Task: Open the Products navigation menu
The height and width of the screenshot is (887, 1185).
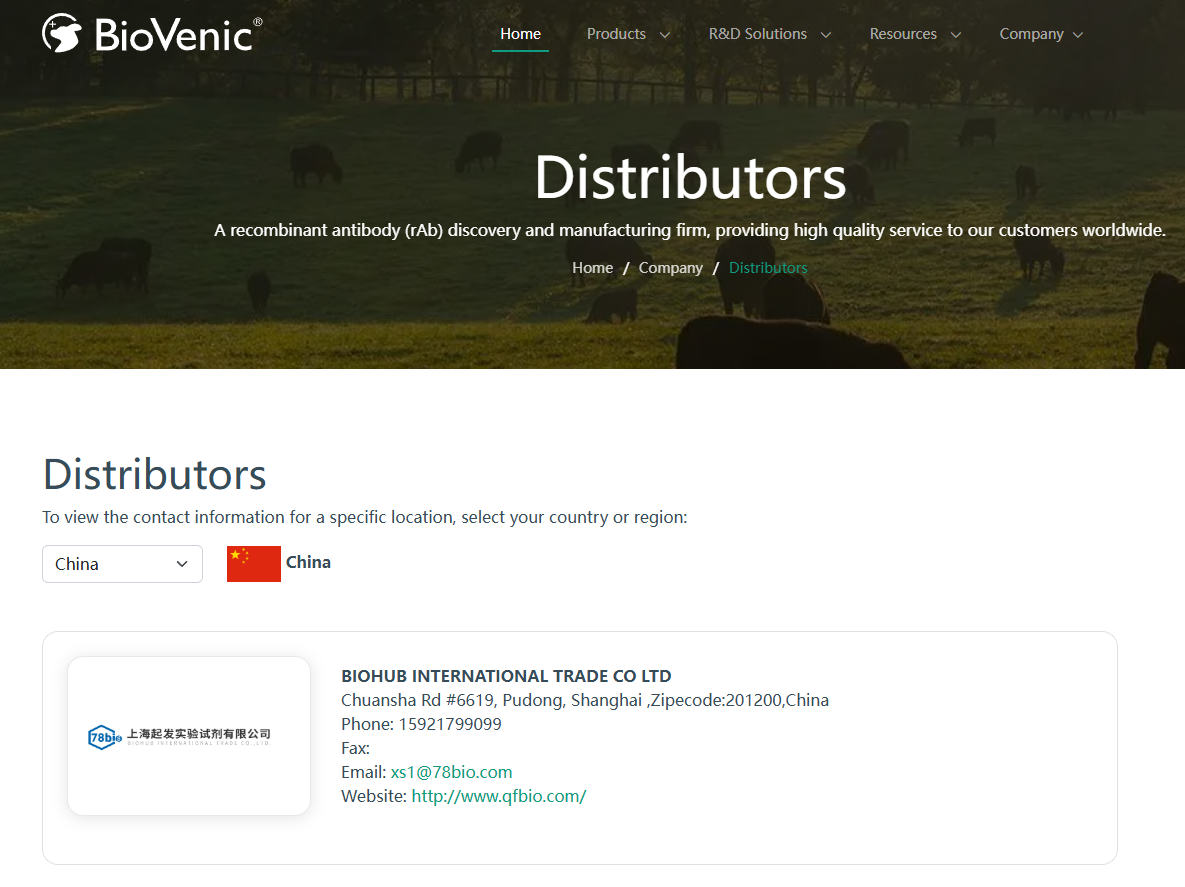Action: point(616,34)
